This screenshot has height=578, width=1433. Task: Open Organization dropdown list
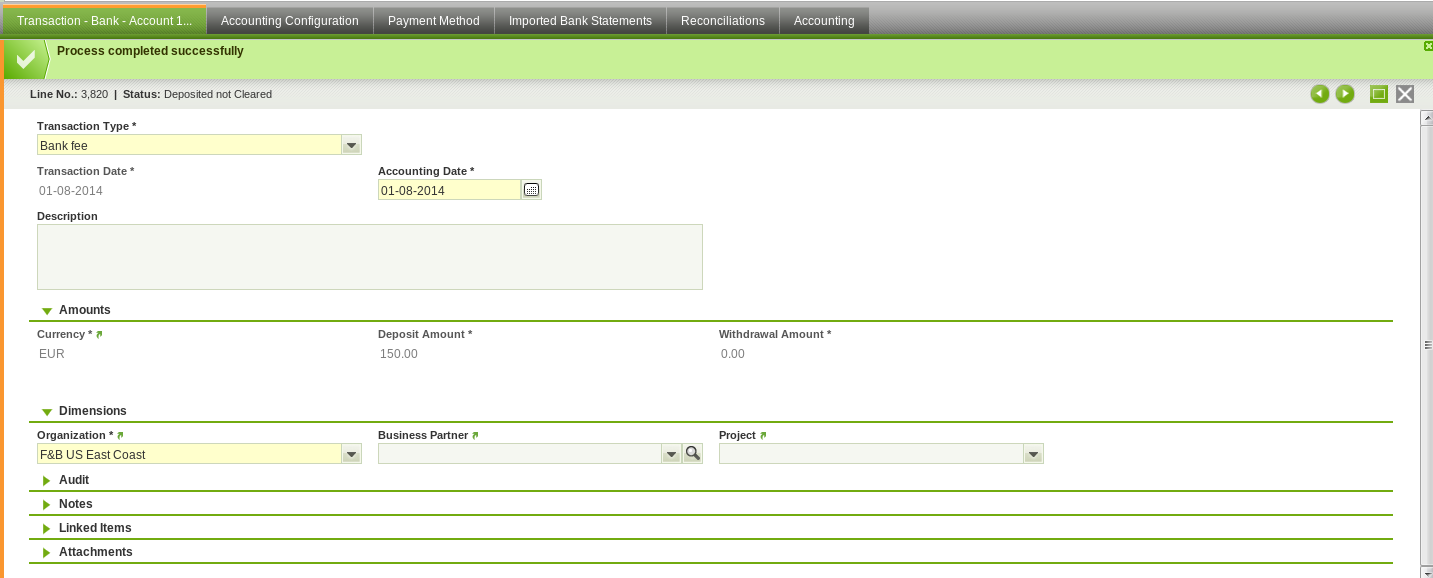click(x=351, y=454)
